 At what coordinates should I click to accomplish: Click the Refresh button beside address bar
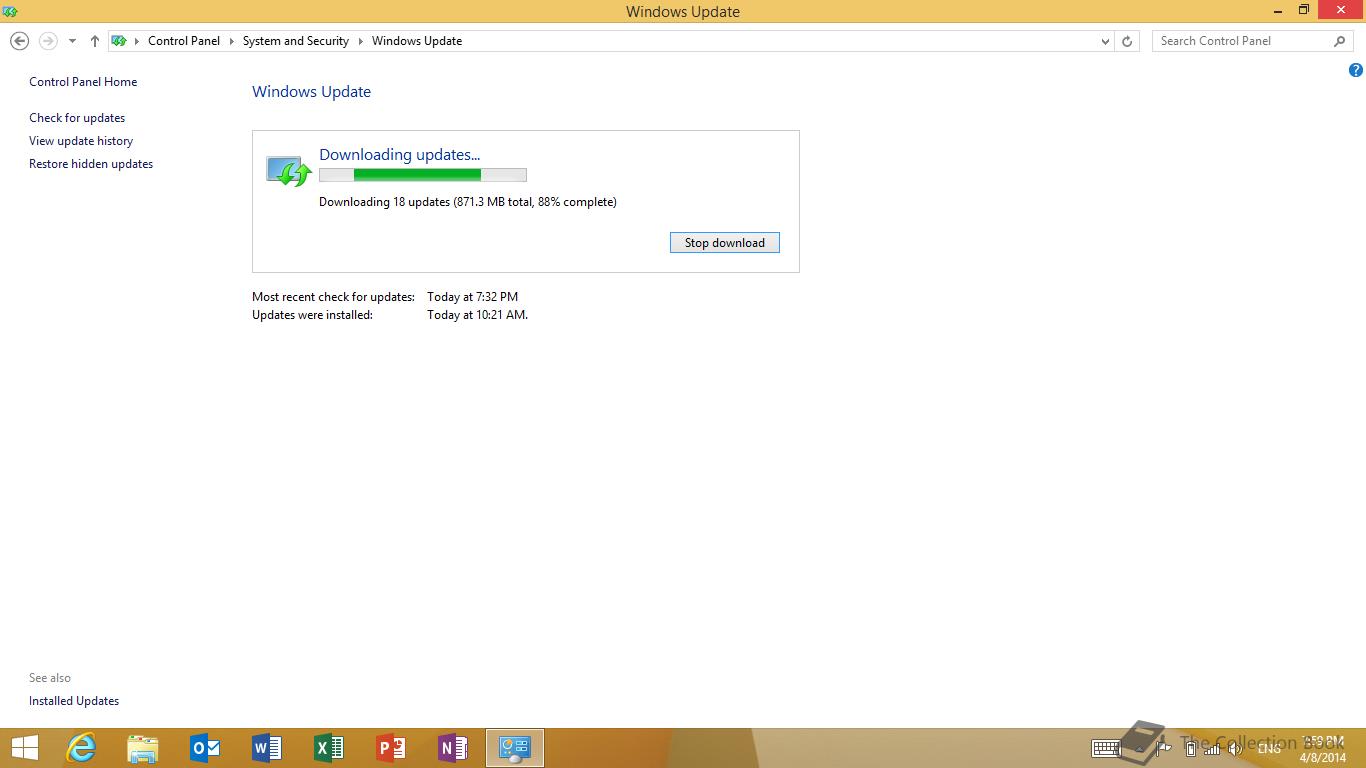[x=1127, y=41]
